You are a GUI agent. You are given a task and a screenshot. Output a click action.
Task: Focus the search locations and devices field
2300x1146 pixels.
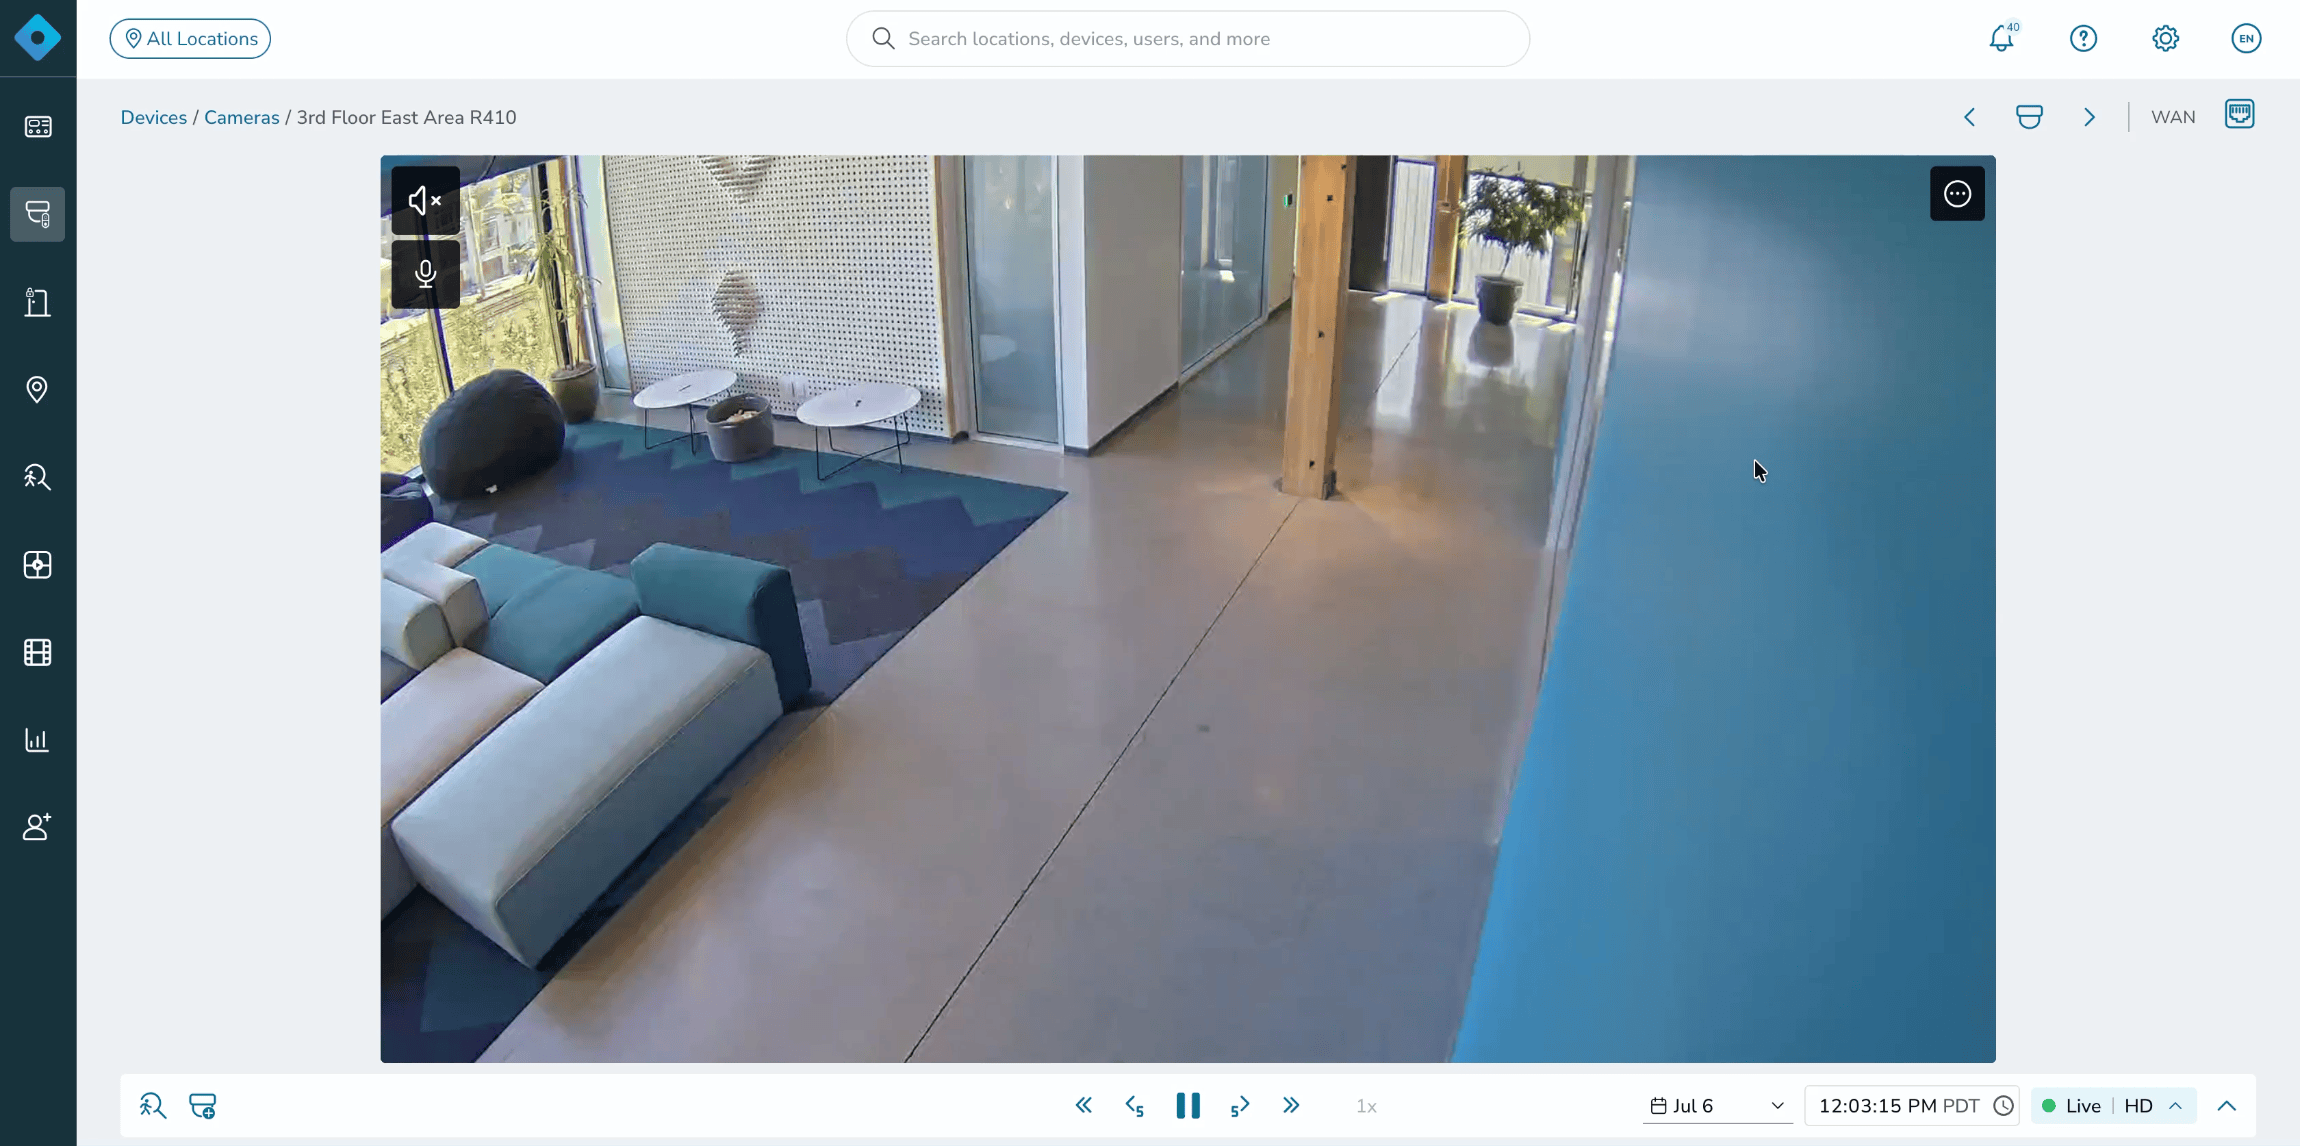1188,38
